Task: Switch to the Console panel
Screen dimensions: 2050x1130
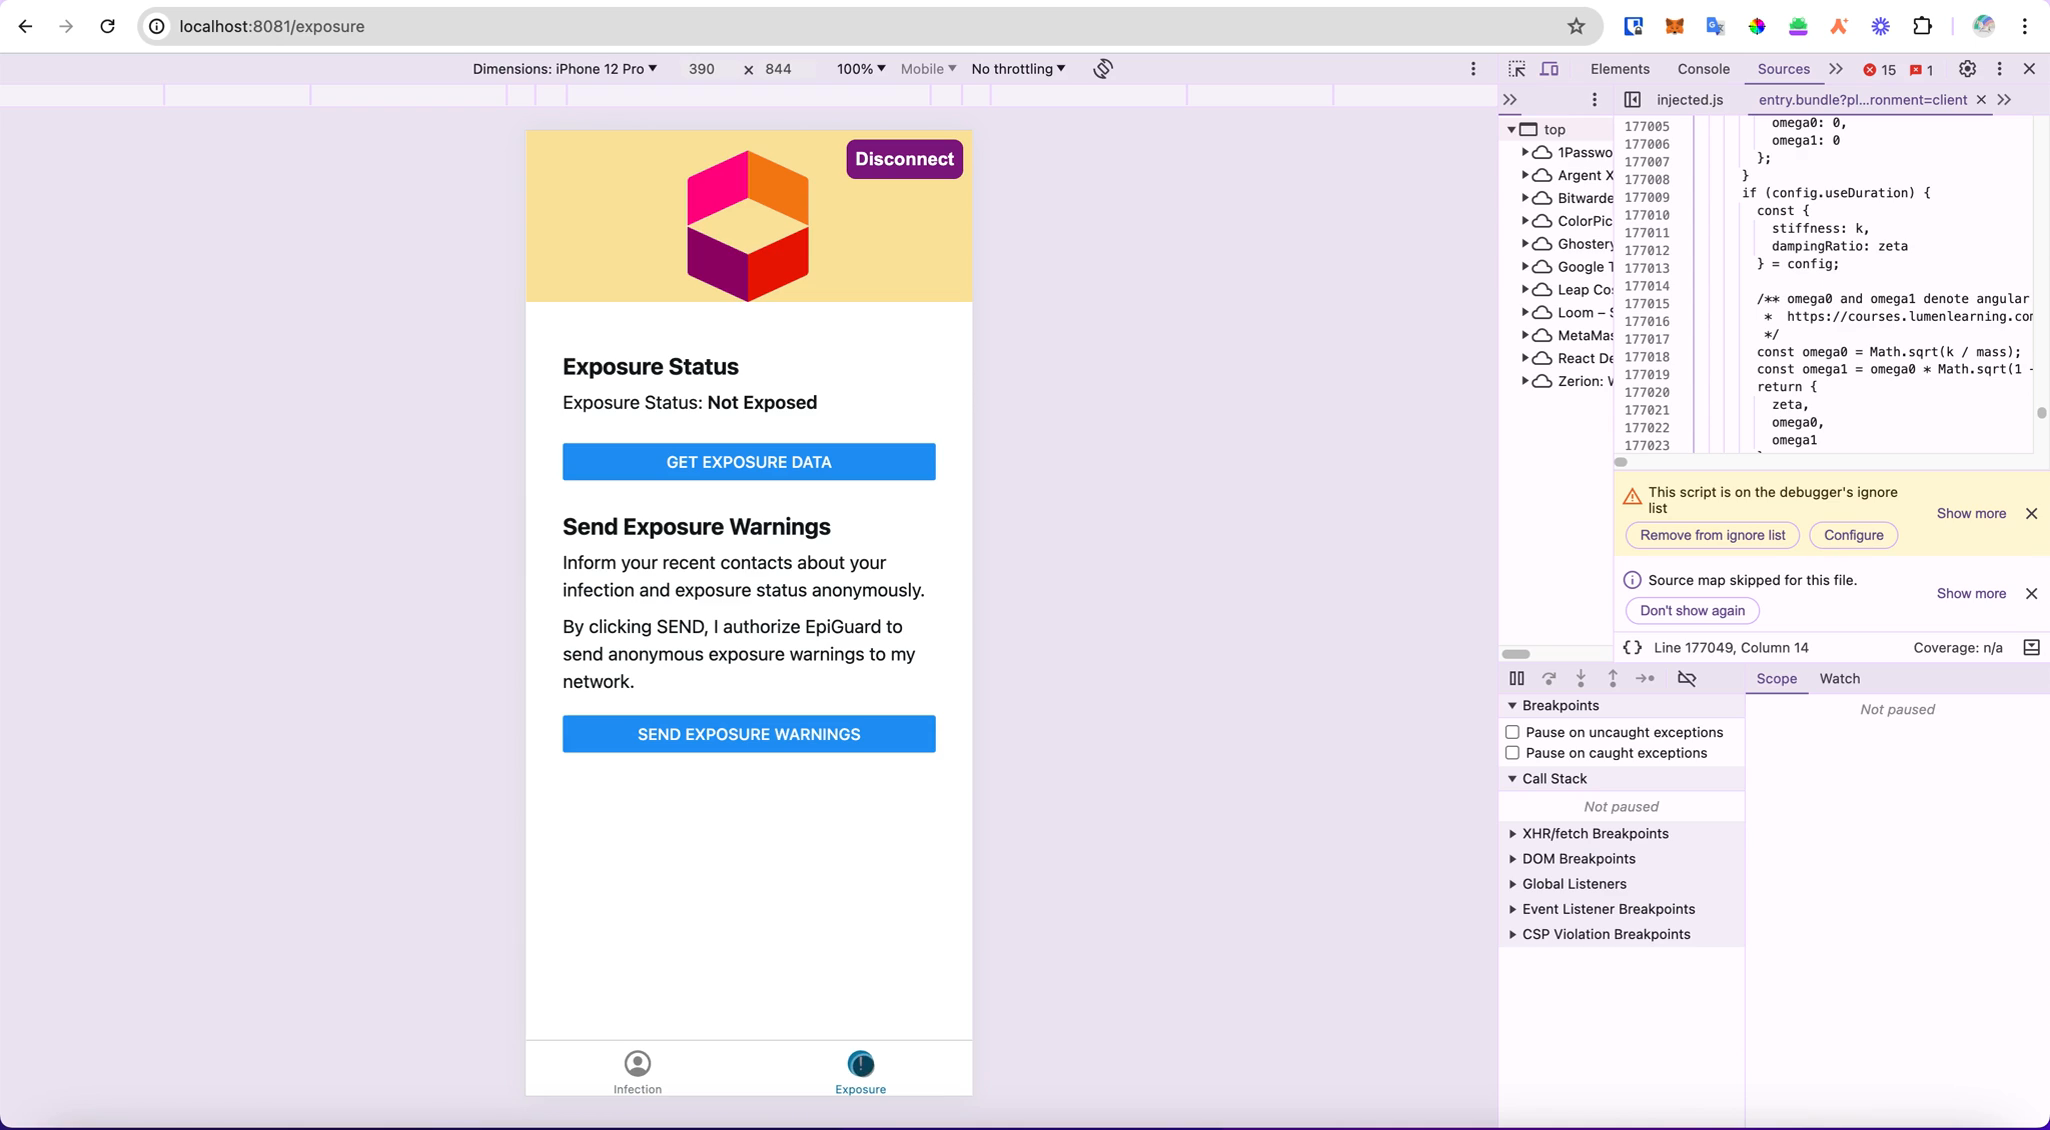Action: (1703, 69)
